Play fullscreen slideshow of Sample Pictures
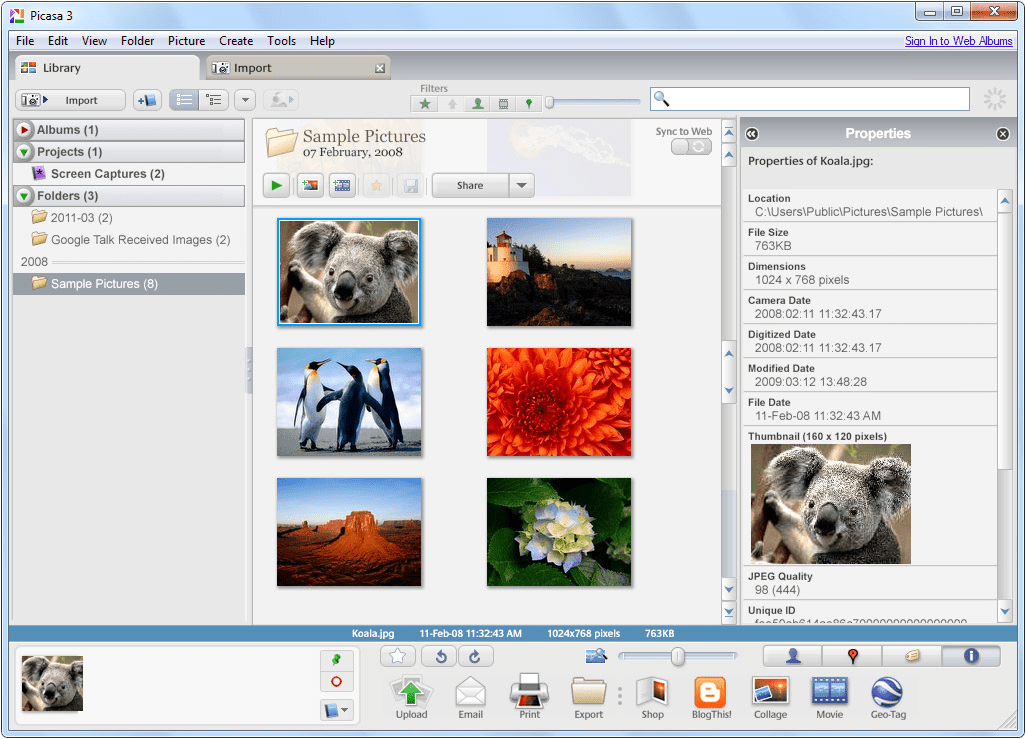Image resolution: width=1026 pixels, height=739 pixels. coord(276,185)
